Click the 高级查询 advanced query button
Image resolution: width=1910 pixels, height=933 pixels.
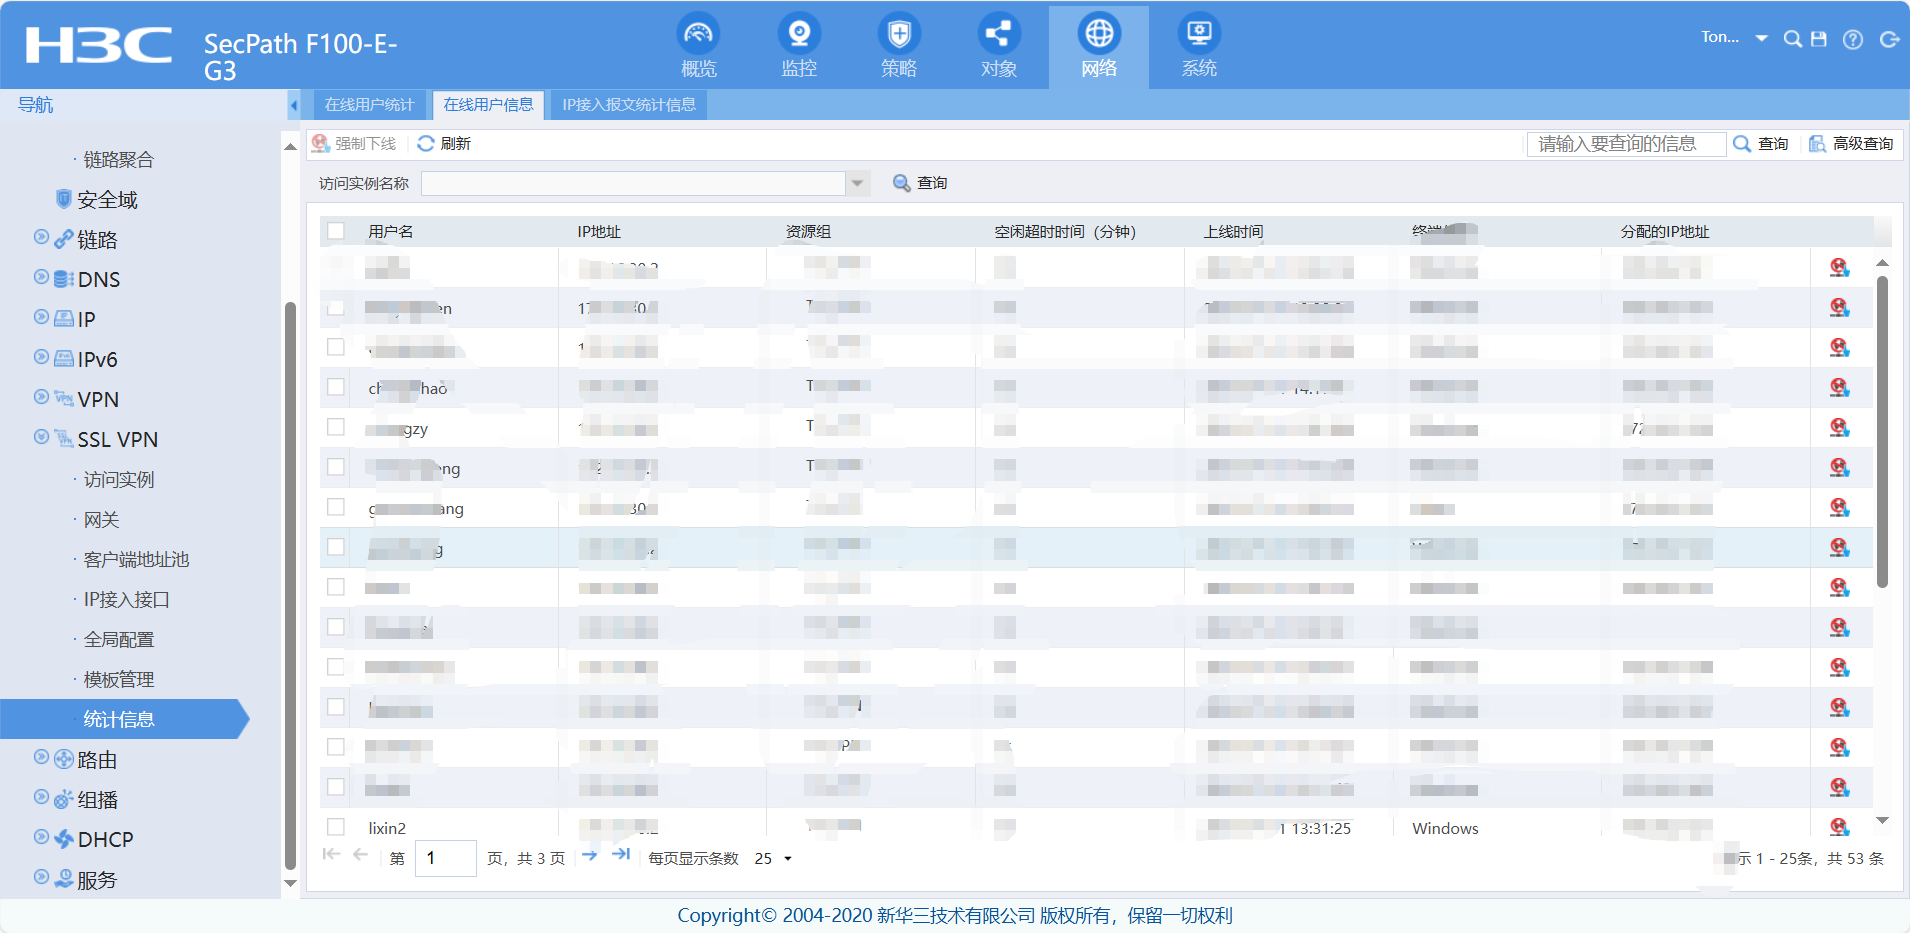pyautogui.click(x=1851, y=144)
